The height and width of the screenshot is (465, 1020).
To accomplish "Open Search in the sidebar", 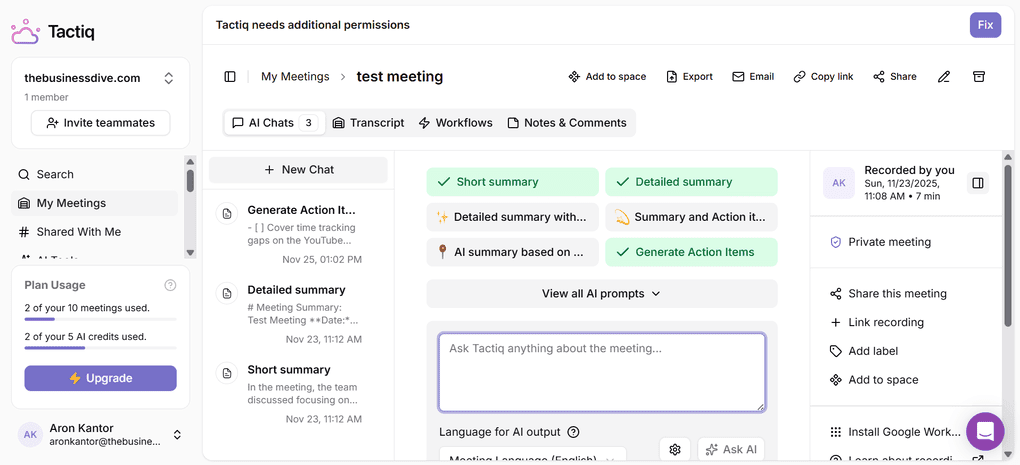I will (94, 174).
